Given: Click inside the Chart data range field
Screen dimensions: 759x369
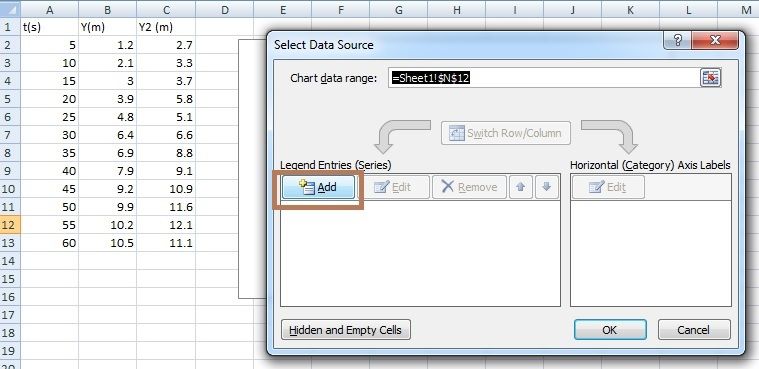Looking at the screenshot, I should pos(543,78).
